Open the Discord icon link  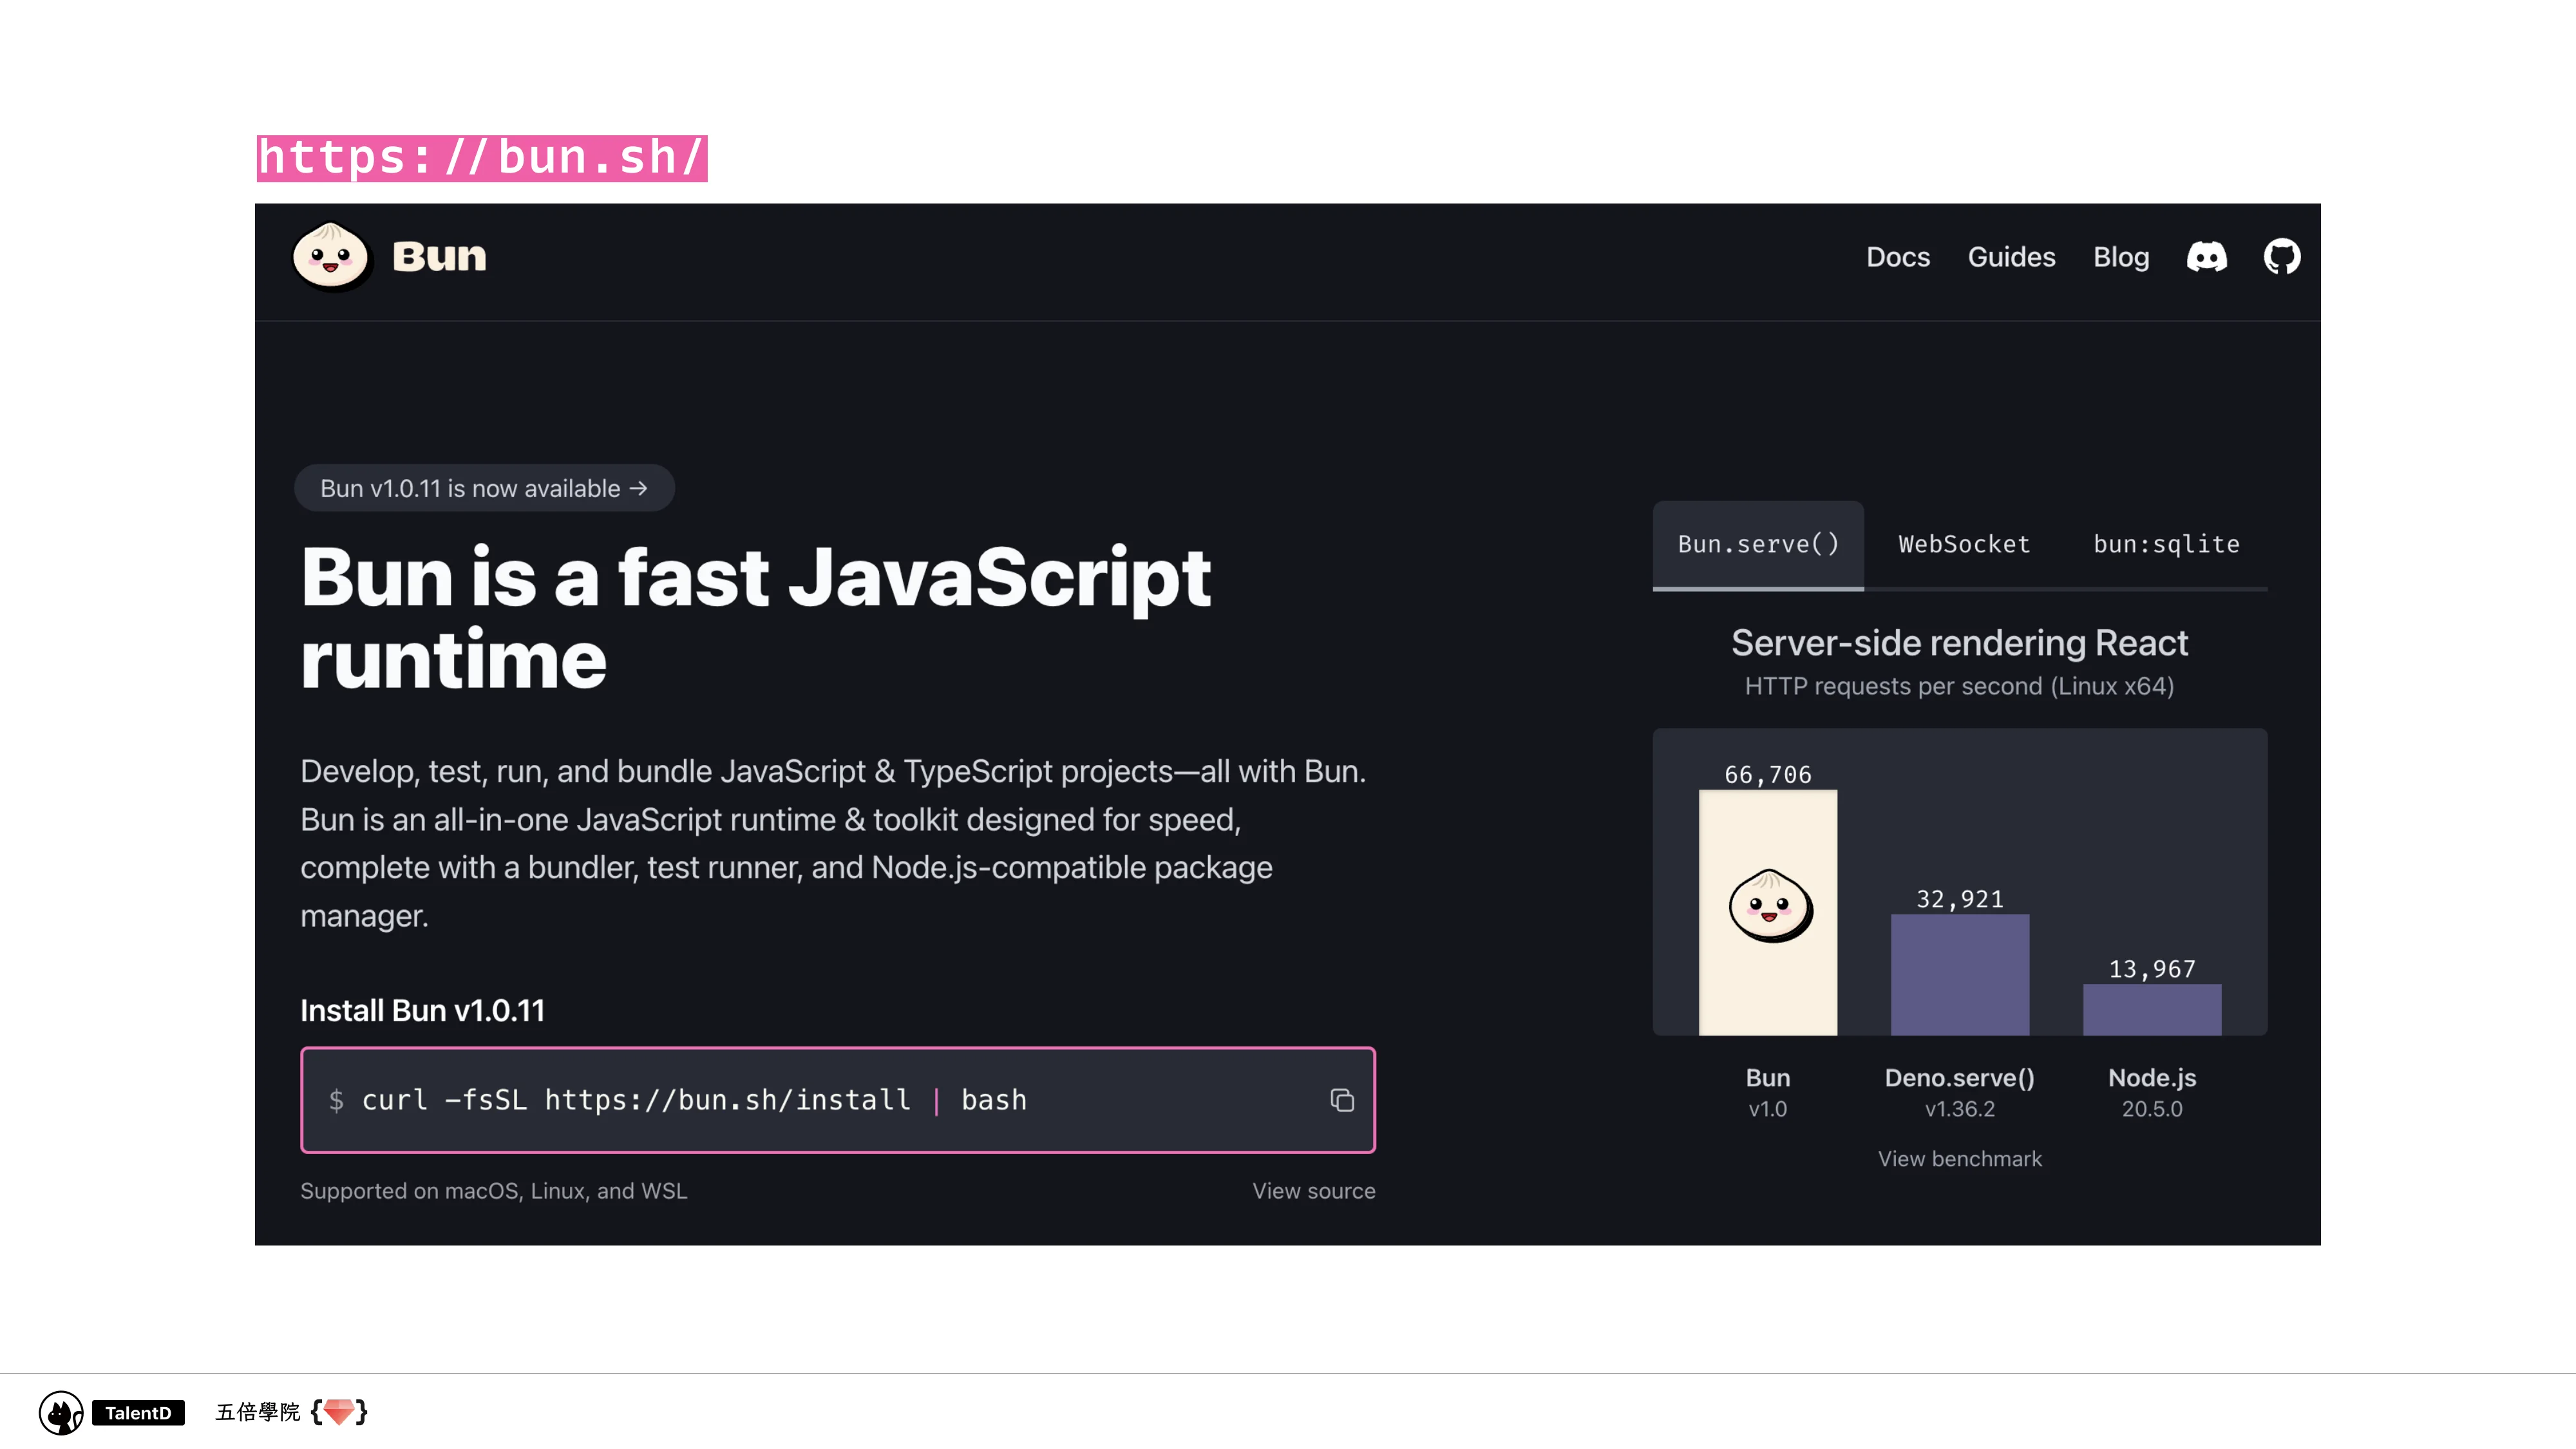(2206, 257)
